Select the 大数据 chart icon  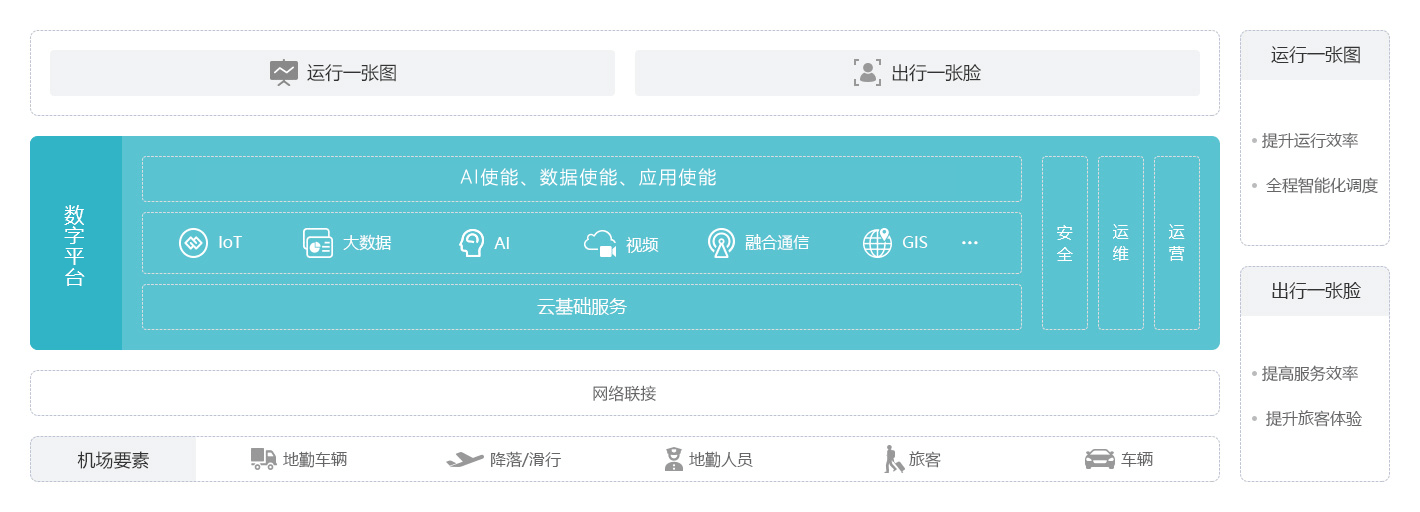click(318, 243)
